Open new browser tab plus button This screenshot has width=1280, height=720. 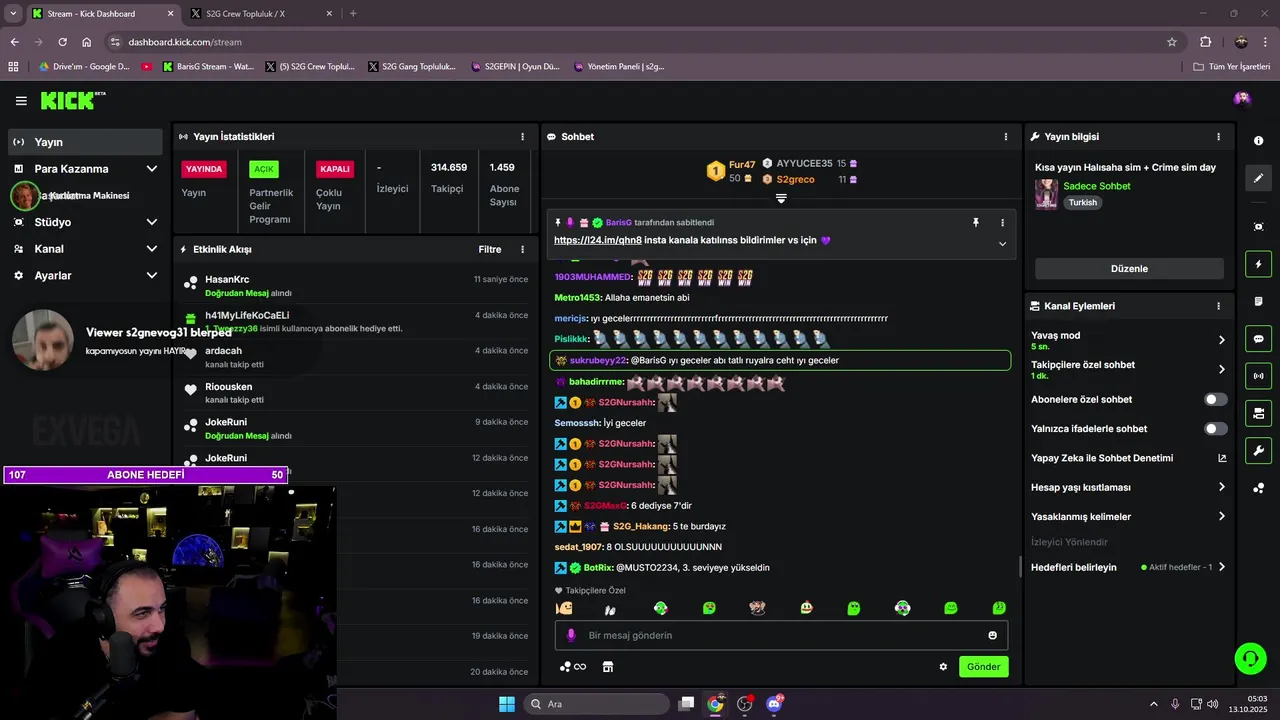click(353, 14)
